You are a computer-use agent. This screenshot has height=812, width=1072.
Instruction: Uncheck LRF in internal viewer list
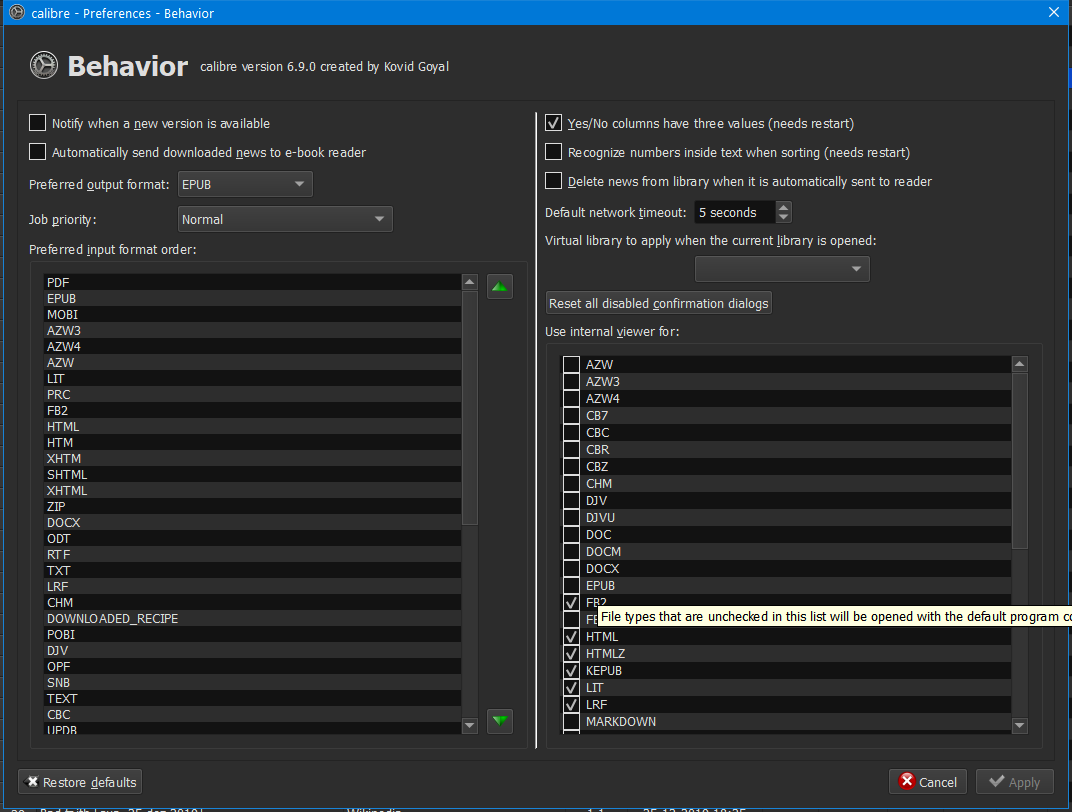(x=572, y=704)
